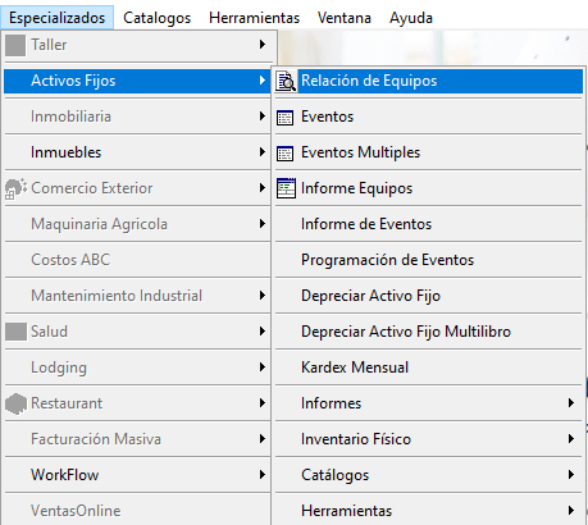The width and height of the screenshot is (588, 525).
Task: Select the Eventos menu entry
Action: pyautogui.click(x=429, y=117)
